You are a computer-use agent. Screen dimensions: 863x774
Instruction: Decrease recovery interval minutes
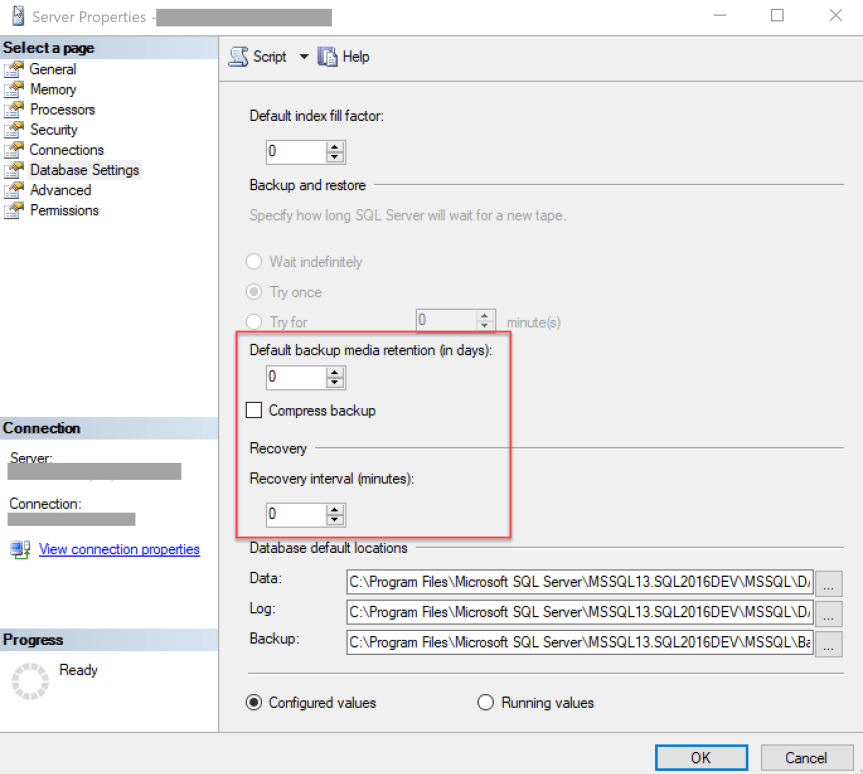335,520
